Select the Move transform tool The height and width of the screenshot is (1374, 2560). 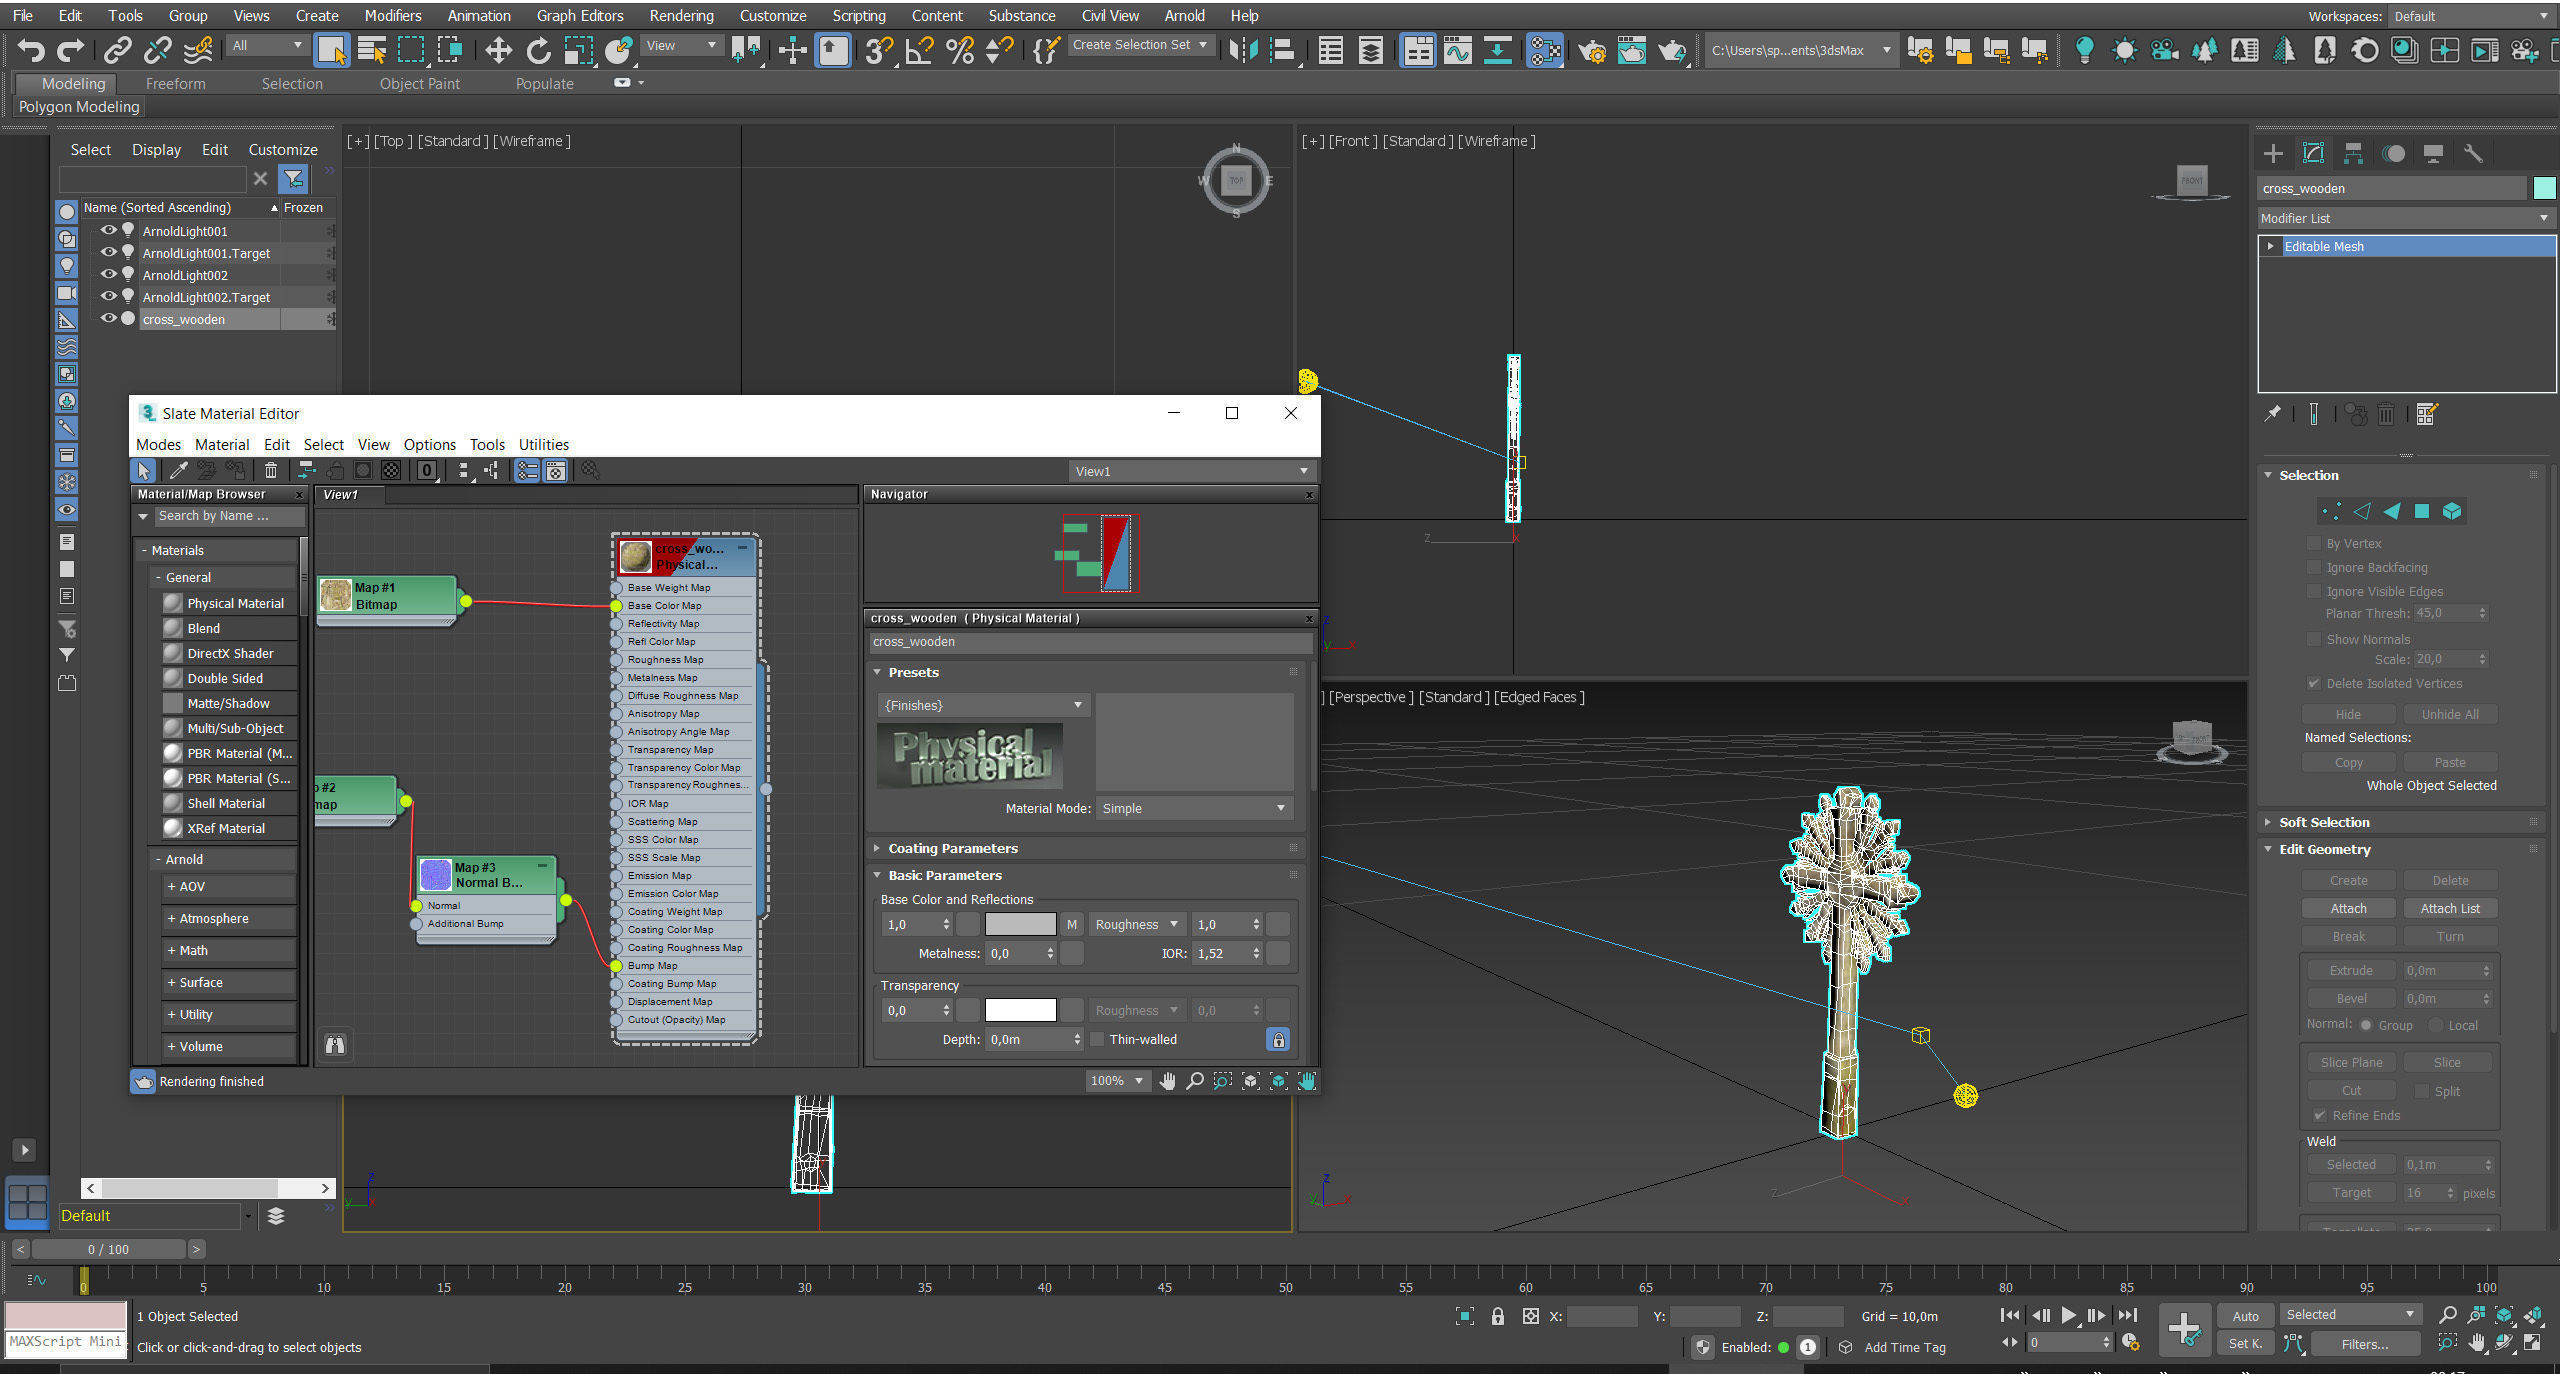click(x=497, y=50)
